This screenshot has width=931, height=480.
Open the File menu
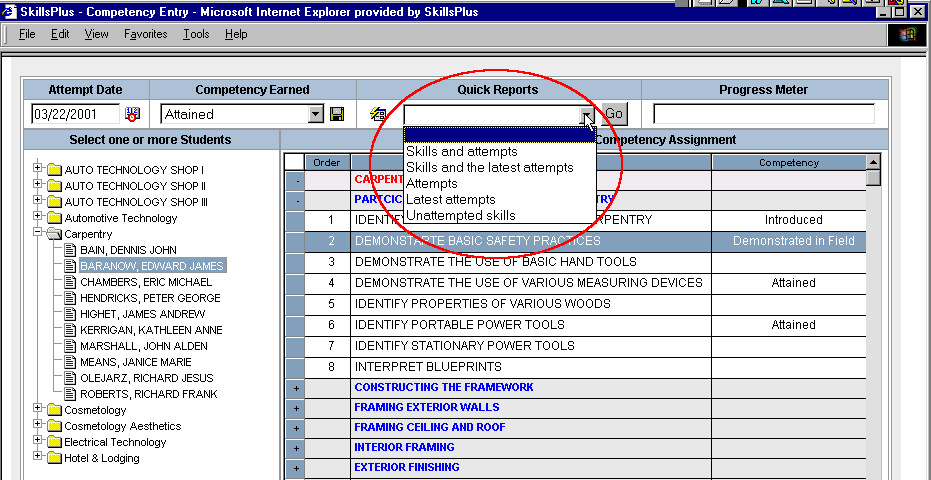point(27,34)
